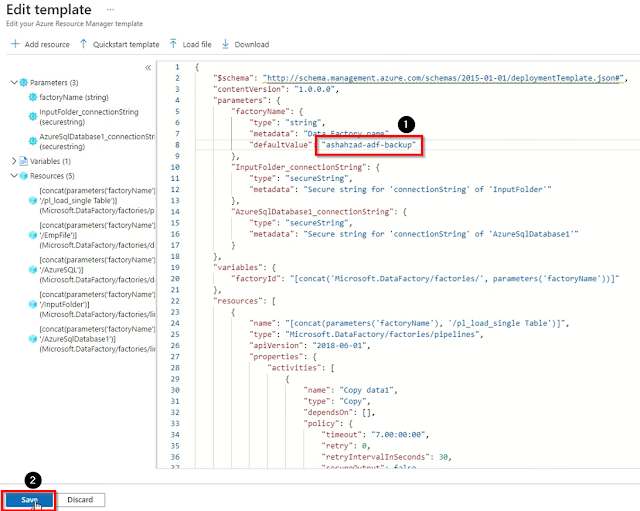Select the '/AzureSqlDatabase1' resource item
640x511 pixels.
pos(97,339)
